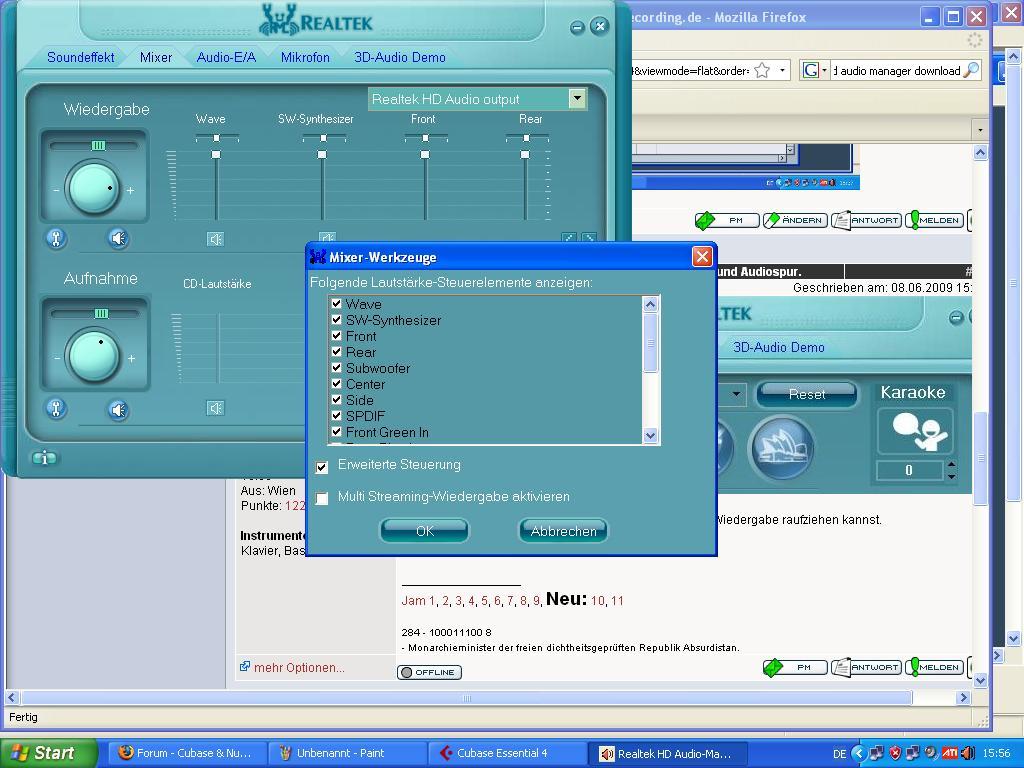This screenshot has height=768, width=1024.
Task: Open the Windows Start menu
Action: pos(48,753)
